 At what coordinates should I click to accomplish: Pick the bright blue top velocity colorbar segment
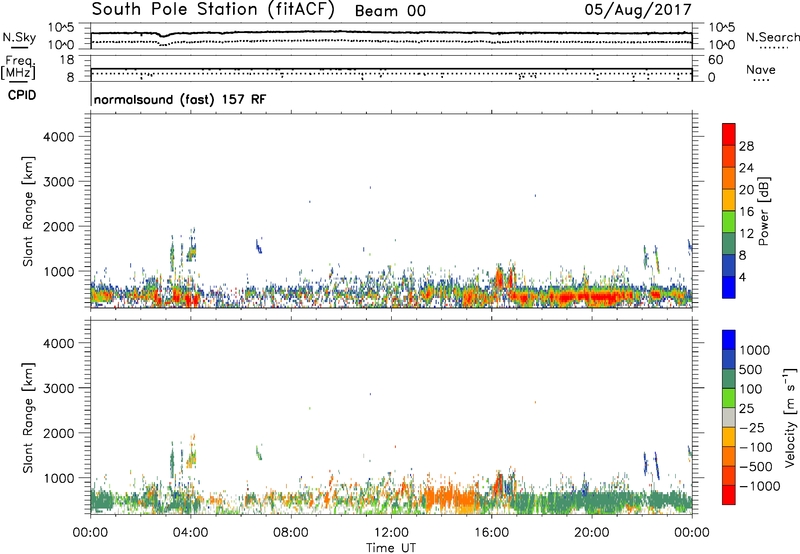(x=729, y=340)
